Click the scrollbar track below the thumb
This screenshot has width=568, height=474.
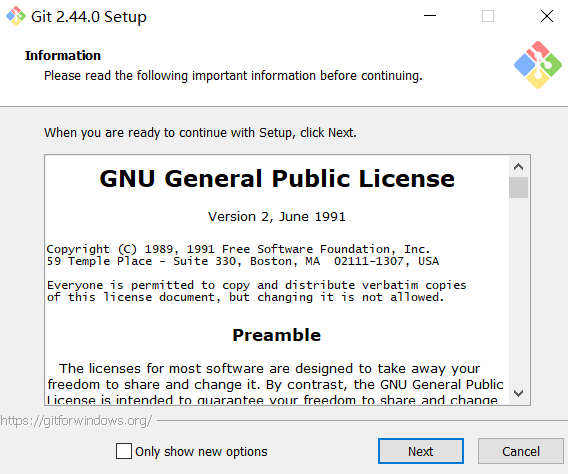coord(518,290)
